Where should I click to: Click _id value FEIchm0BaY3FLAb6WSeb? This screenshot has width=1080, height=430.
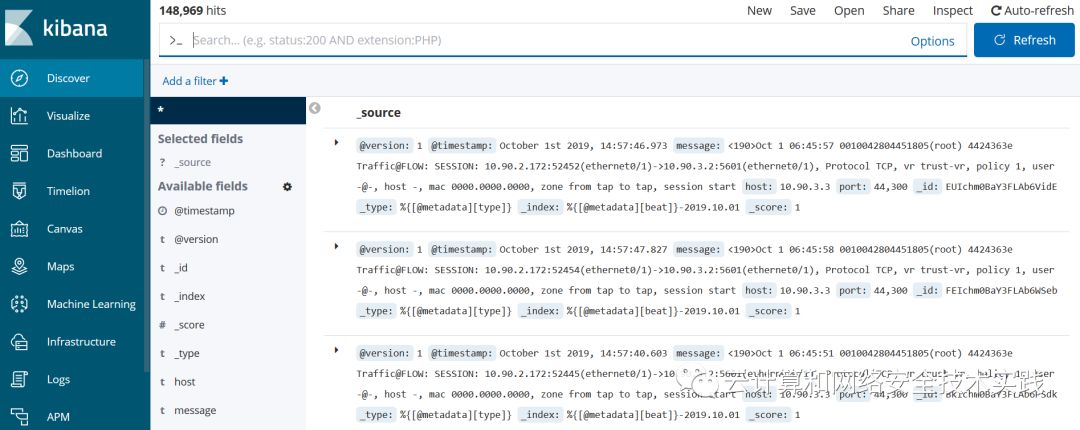(1001, 291)
